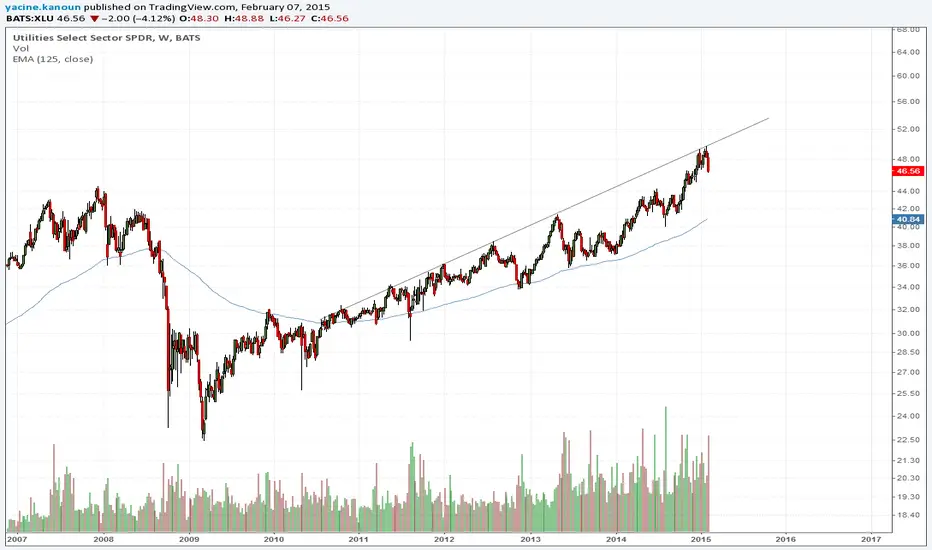The height and width of the screenshot is (550, 932).
Task: Click the 25.50 price axis label
Action: 908,393
